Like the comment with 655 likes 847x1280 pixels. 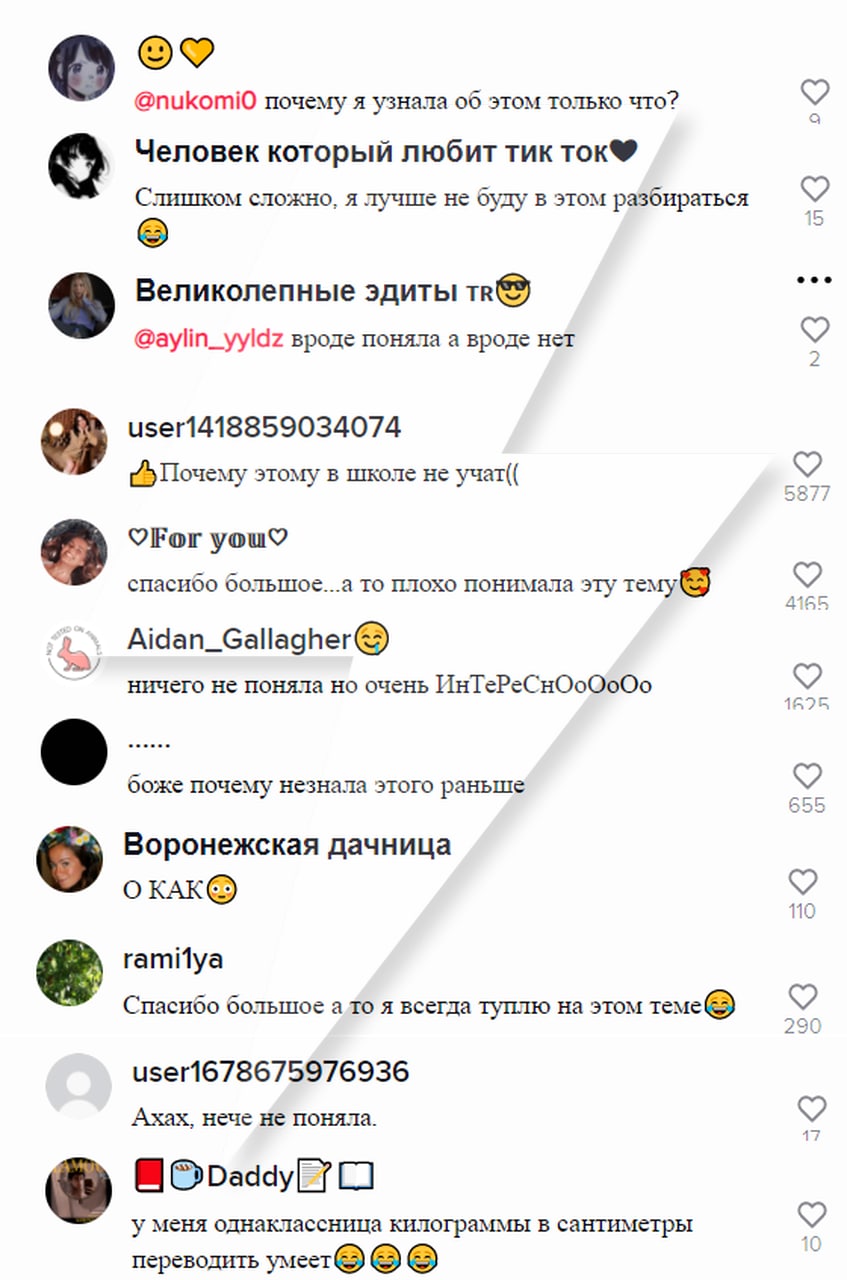807,776
